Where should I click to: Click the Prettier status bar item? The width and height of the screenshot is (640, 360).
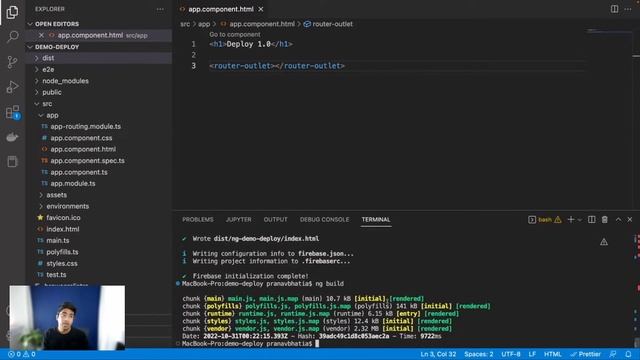pyautogui.click(x=586, y=354)
